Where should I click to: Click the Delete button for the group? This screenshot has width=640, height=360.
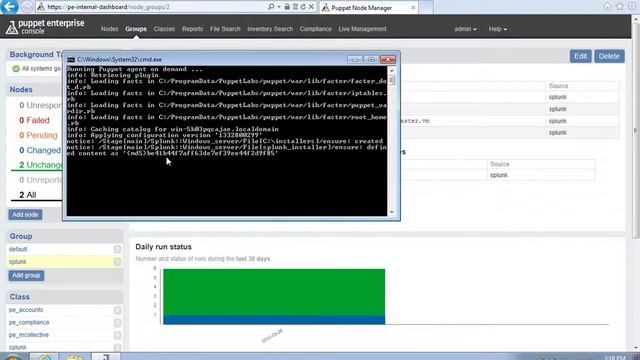coord(609,56)
